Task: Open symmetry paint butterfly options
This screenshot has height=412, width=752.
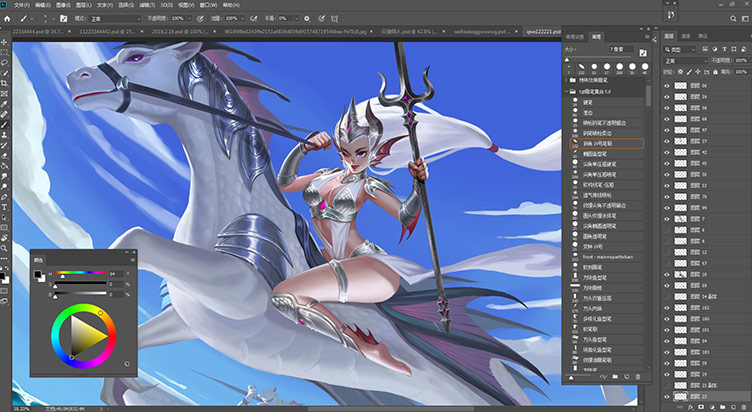Action: (x=334, y=19)
